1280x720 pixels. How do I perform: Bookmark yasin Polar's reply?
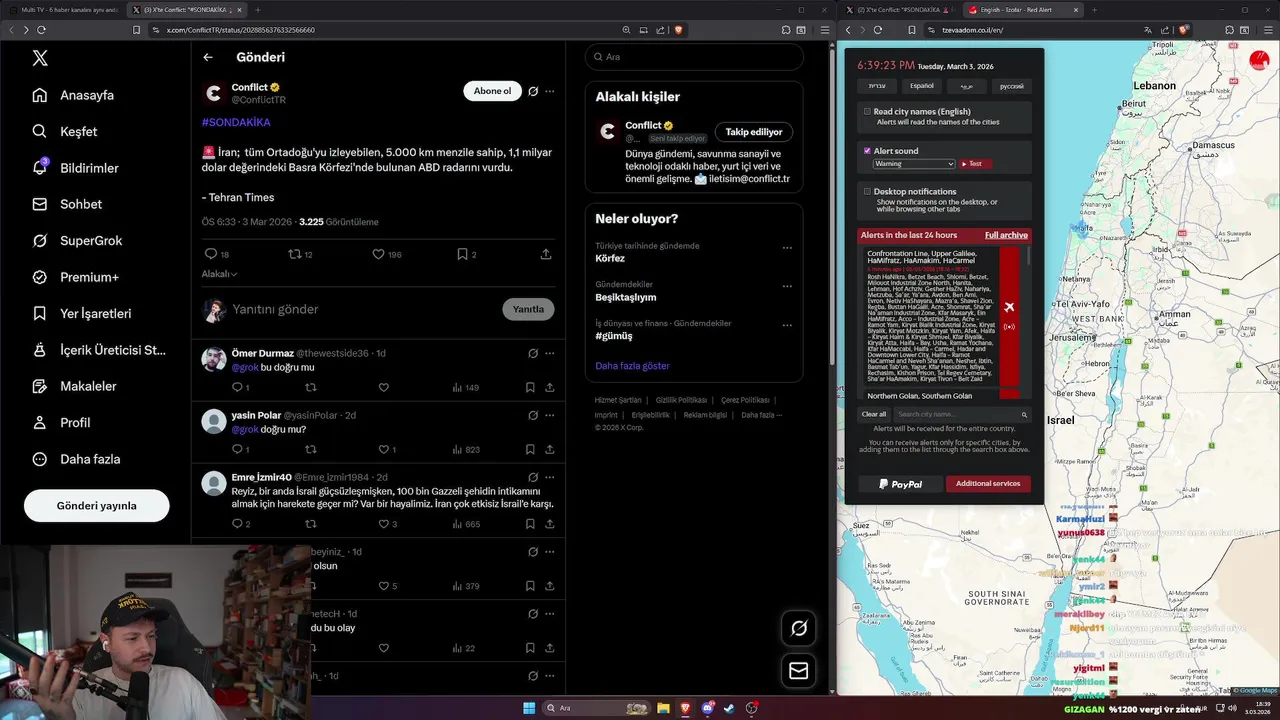point(530,449)
